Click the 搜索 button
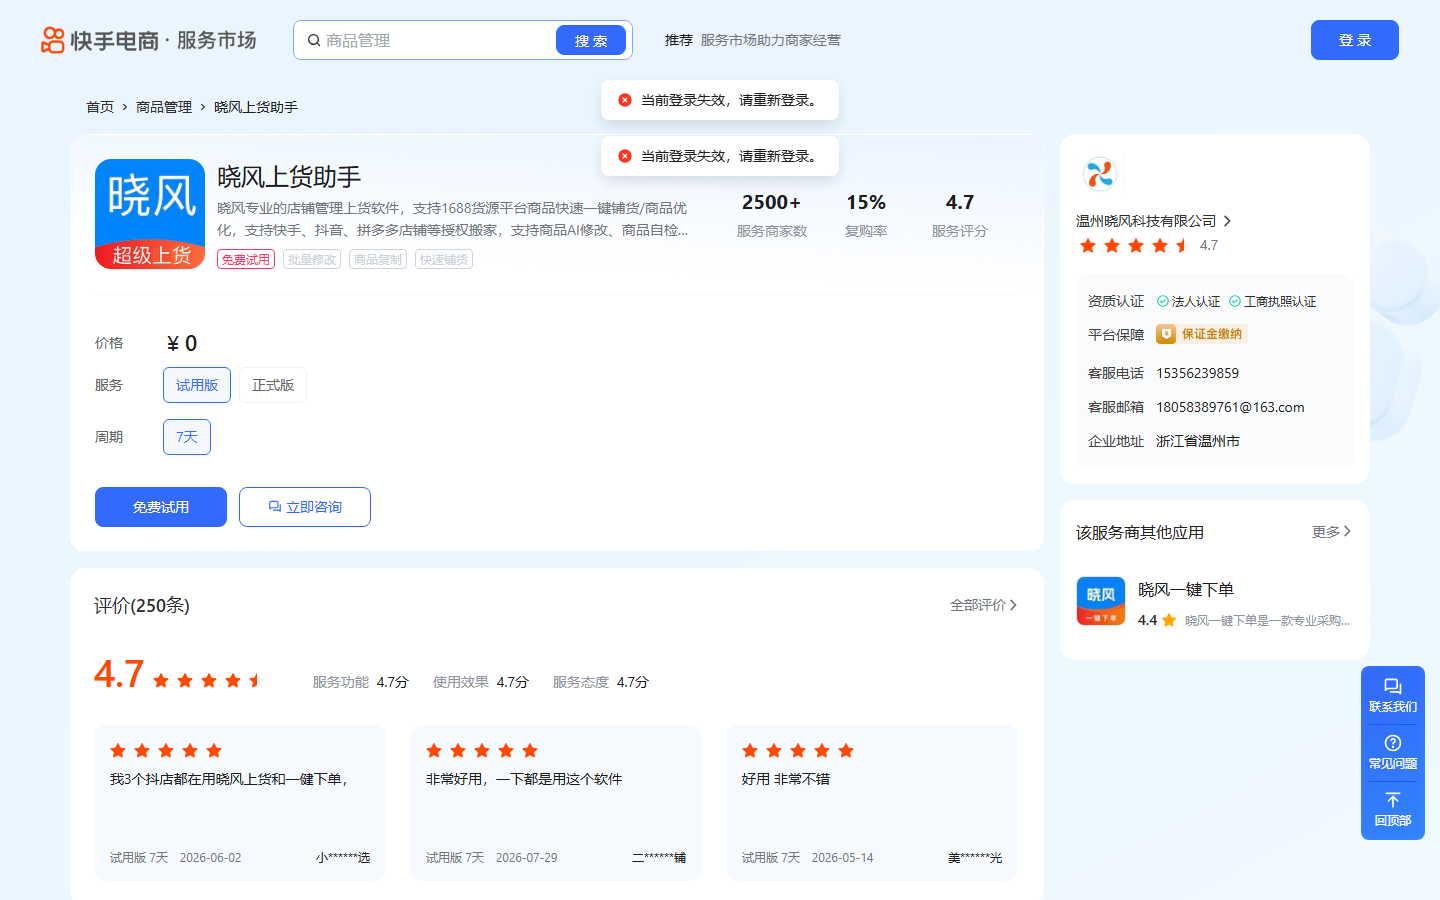Image resolution: width=1440 pixels, height=900 pixels. [x=591, y=40]
